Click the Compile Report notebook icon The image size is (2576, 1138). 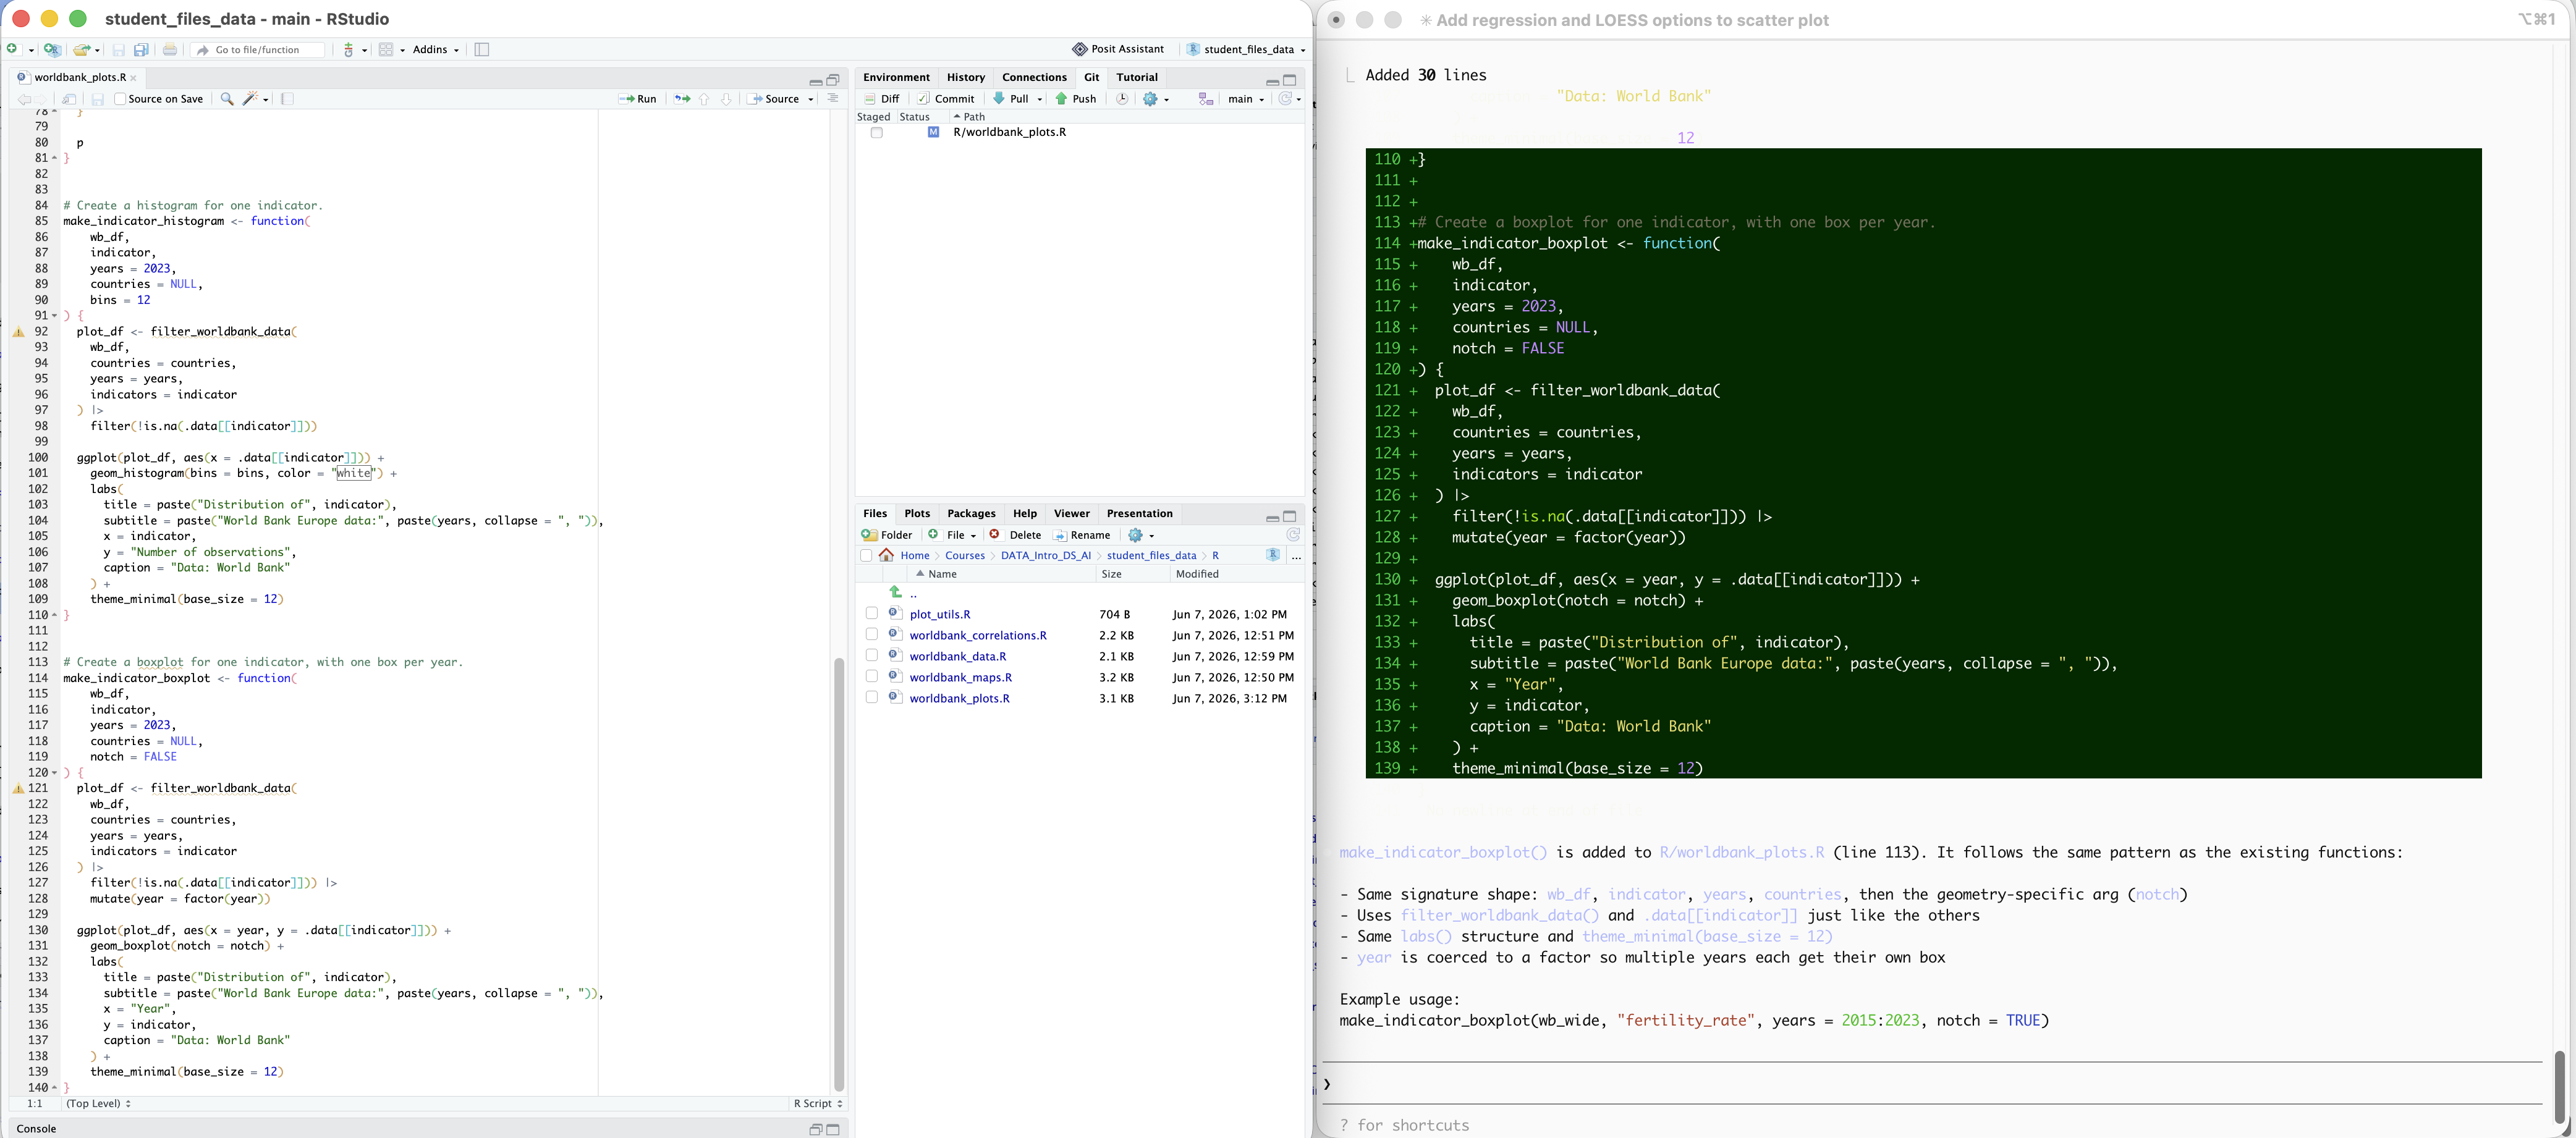[x=288, y=99]
